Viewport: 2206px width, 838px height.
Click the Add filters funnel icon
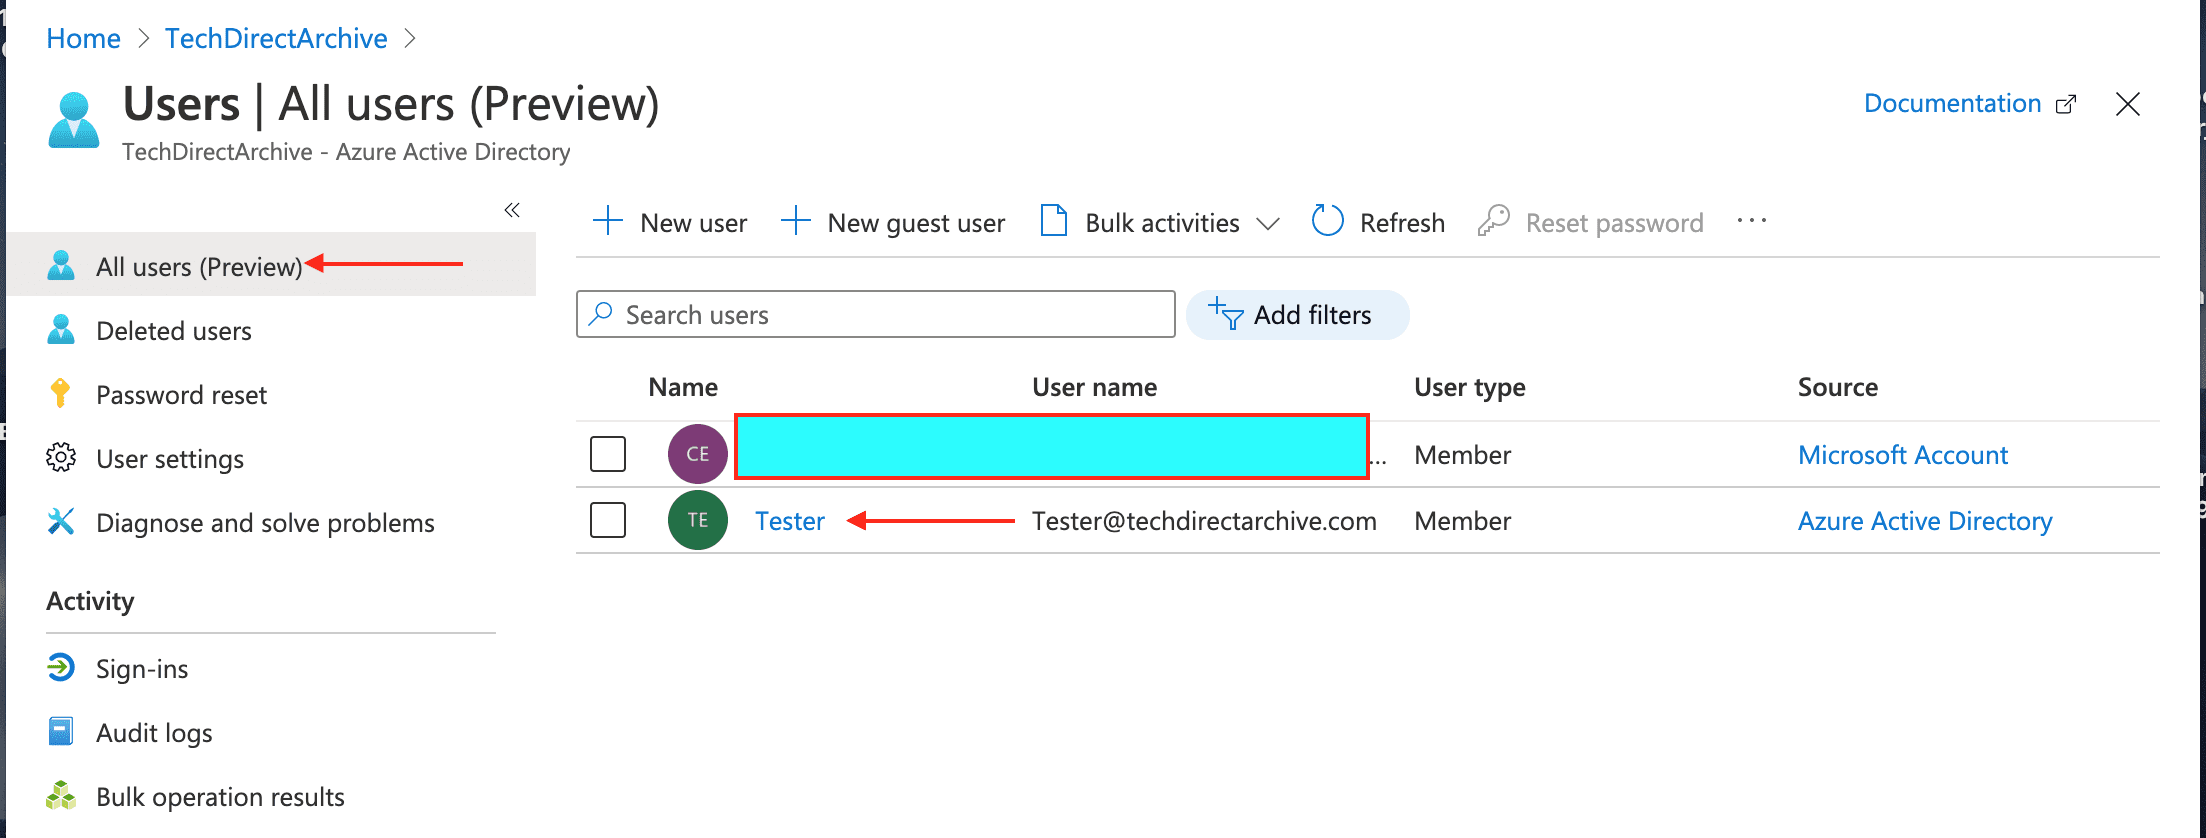pos(1226,314)
